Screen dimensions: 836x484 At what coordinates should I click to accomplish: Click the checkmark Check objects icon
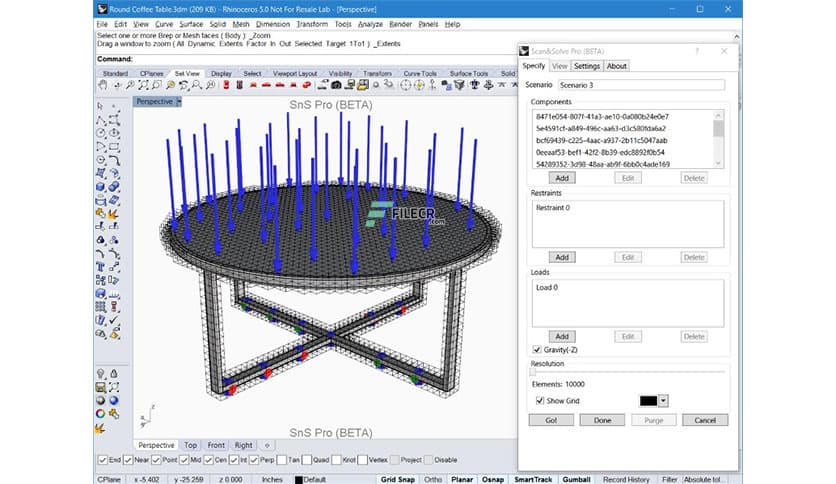pyautogui.click(x=114, y=320)
